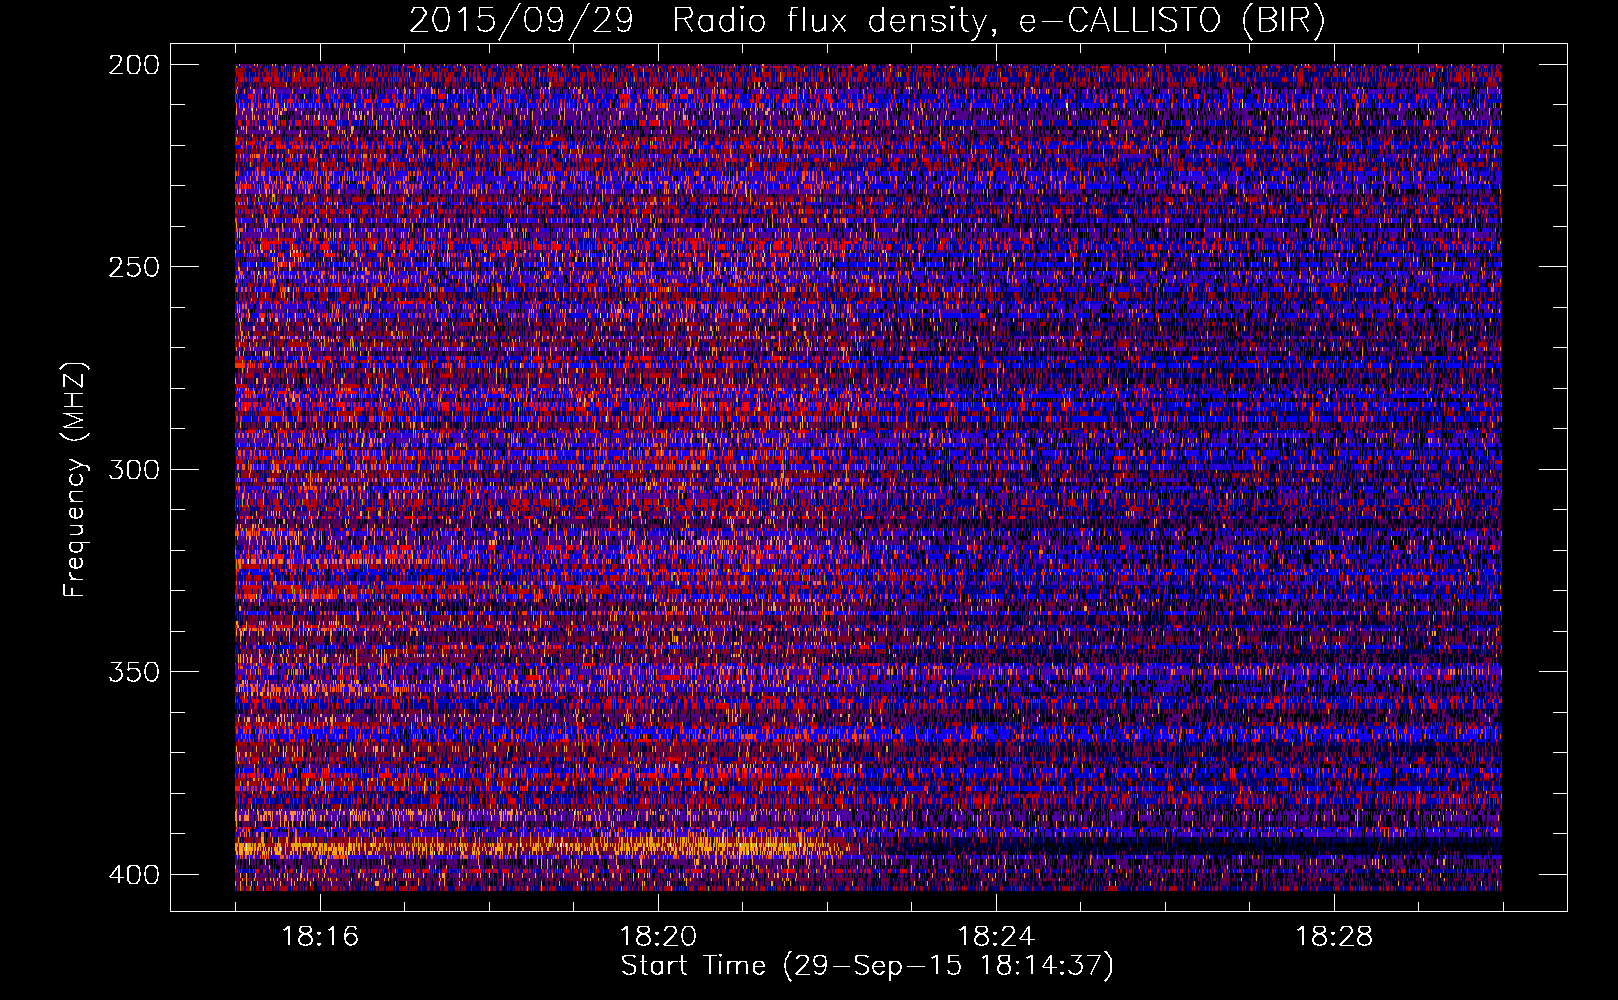Click the date '2015/09/29' in the title

(x=521, y=21)
